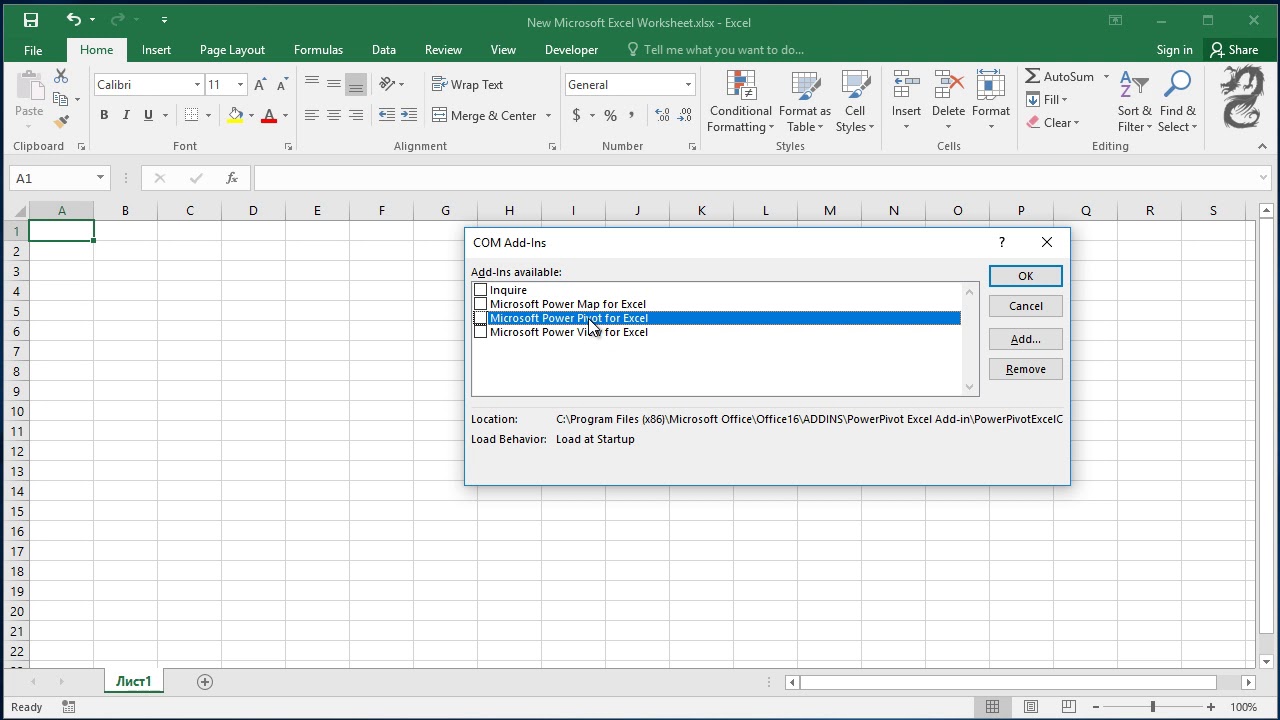This screenshot has width=1280, height=720.
Task: Check Microsoft Power View for Excel checkbox
Action: point(480,332)
